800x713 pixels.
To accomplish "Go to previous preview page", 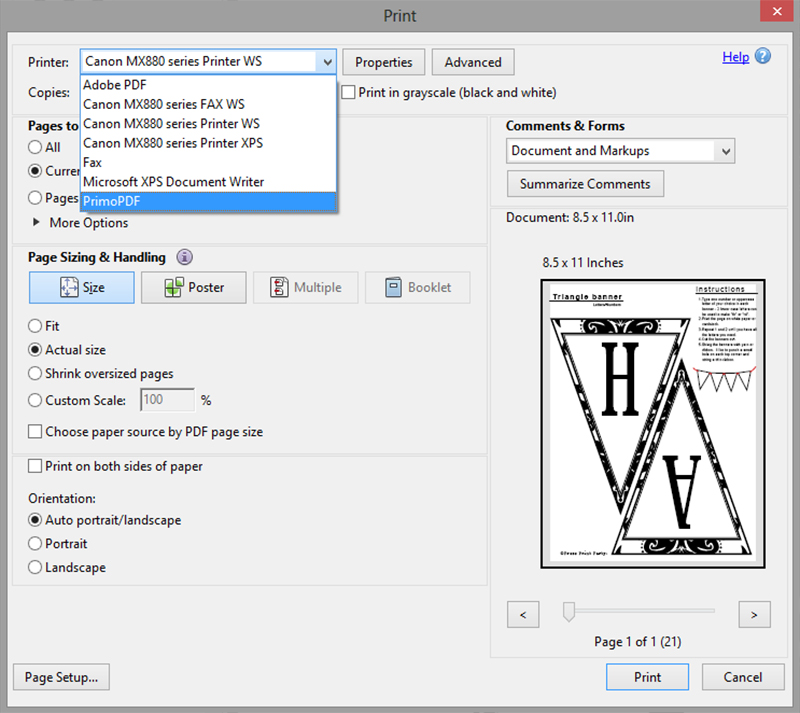I will pos(523,614).
